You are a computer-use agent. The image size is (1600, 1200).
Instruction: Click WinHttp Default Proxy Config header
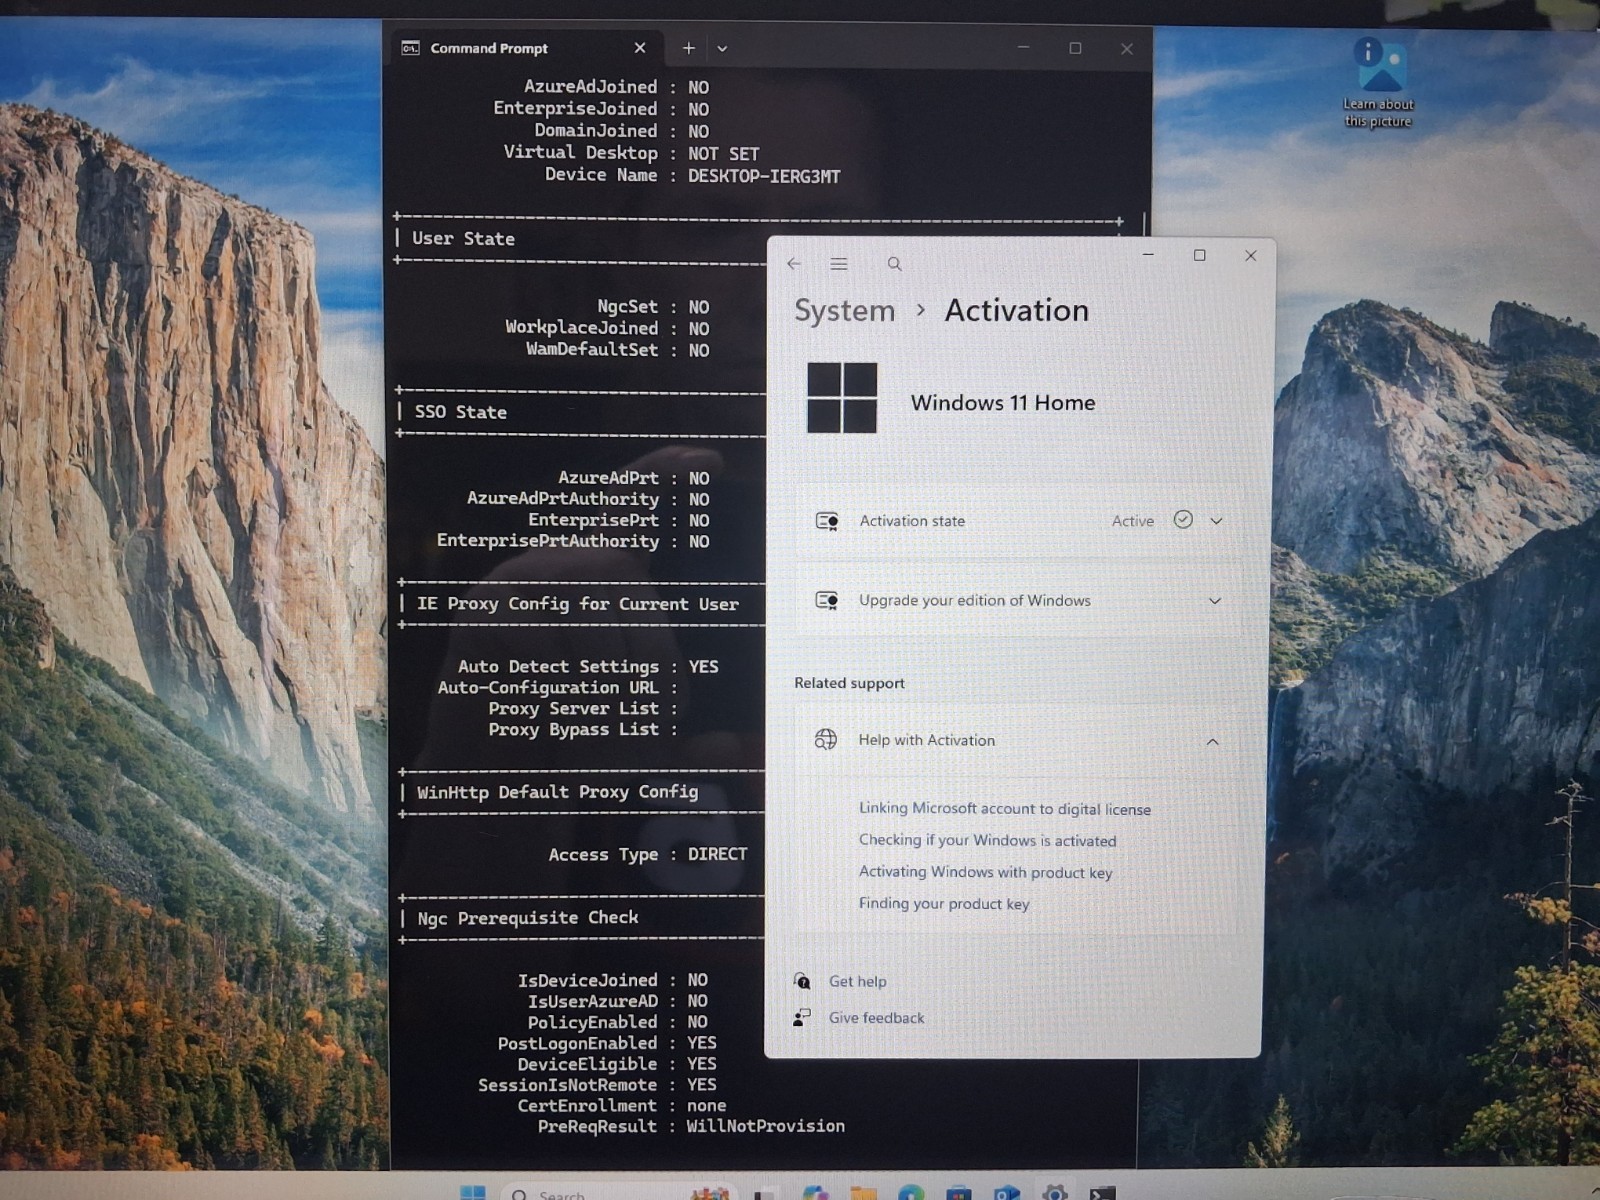tap(557, 792)
